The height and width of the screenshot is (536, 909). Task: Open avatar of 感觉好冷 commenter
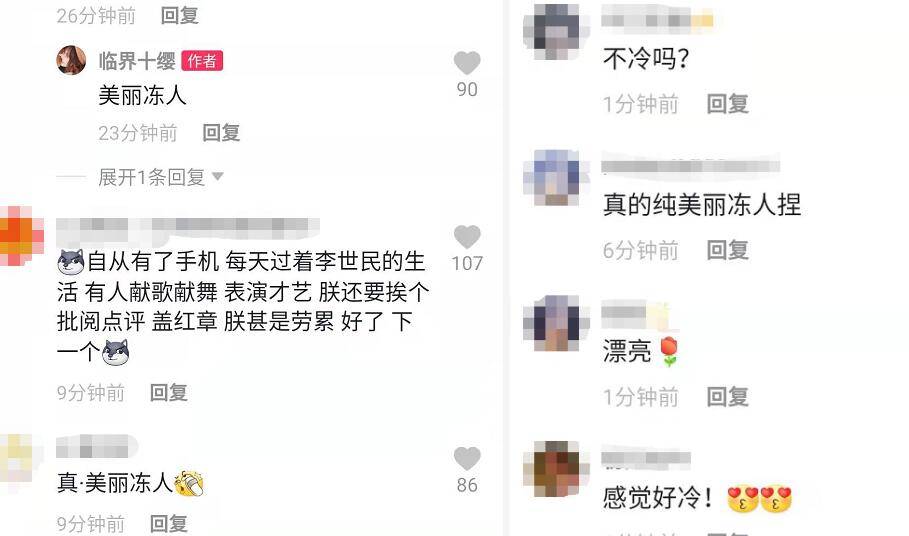551,469
